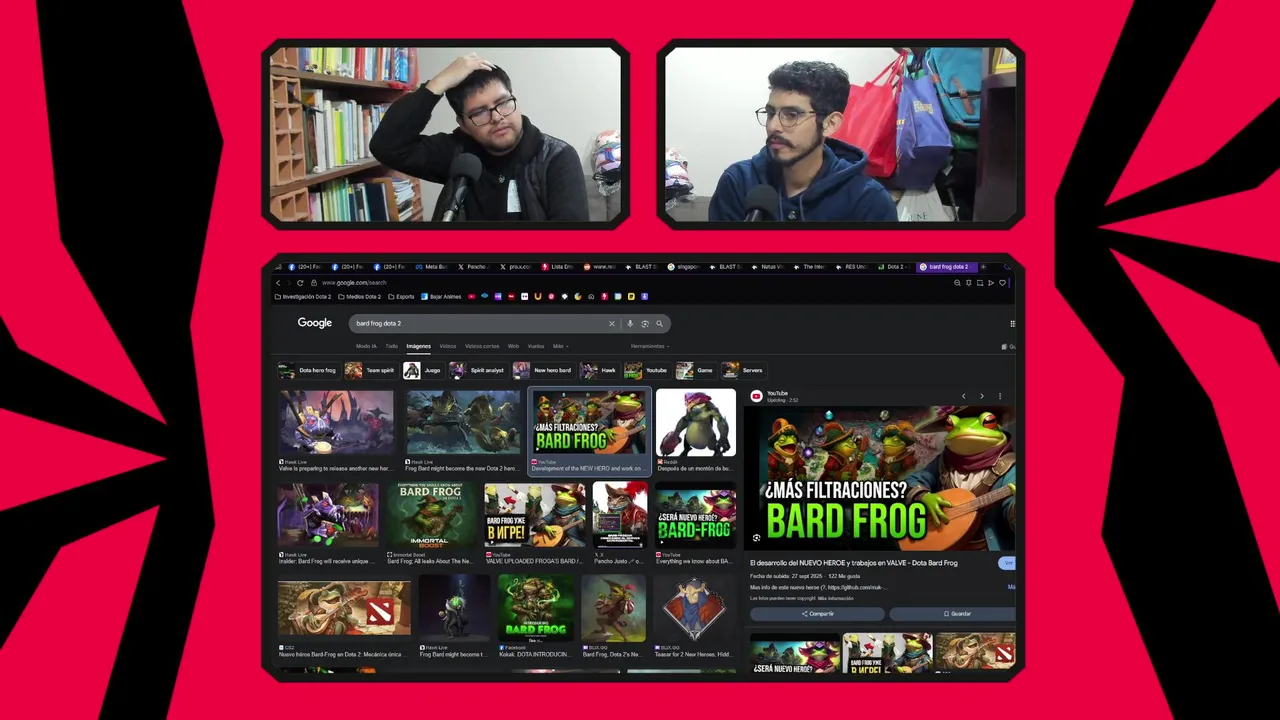Image resolution: width=1280 pixels, height=720 pixels.
Task: Show previous image in the preview panel
Action: point(964,396)
